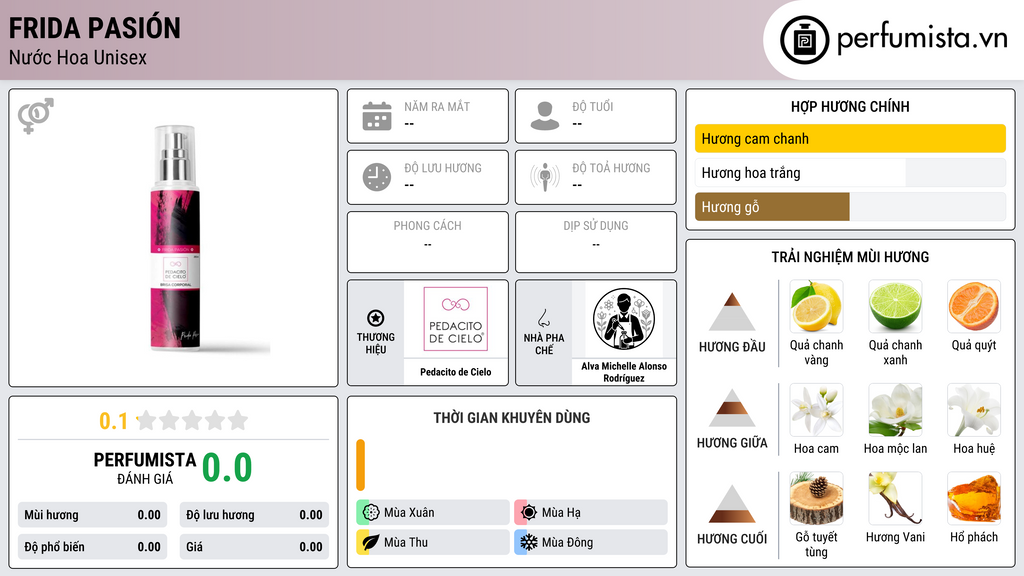Click the calendar icon next to Năm ra mắt
The height and width of the screenshot is (576, 1024).
point(377,116)
